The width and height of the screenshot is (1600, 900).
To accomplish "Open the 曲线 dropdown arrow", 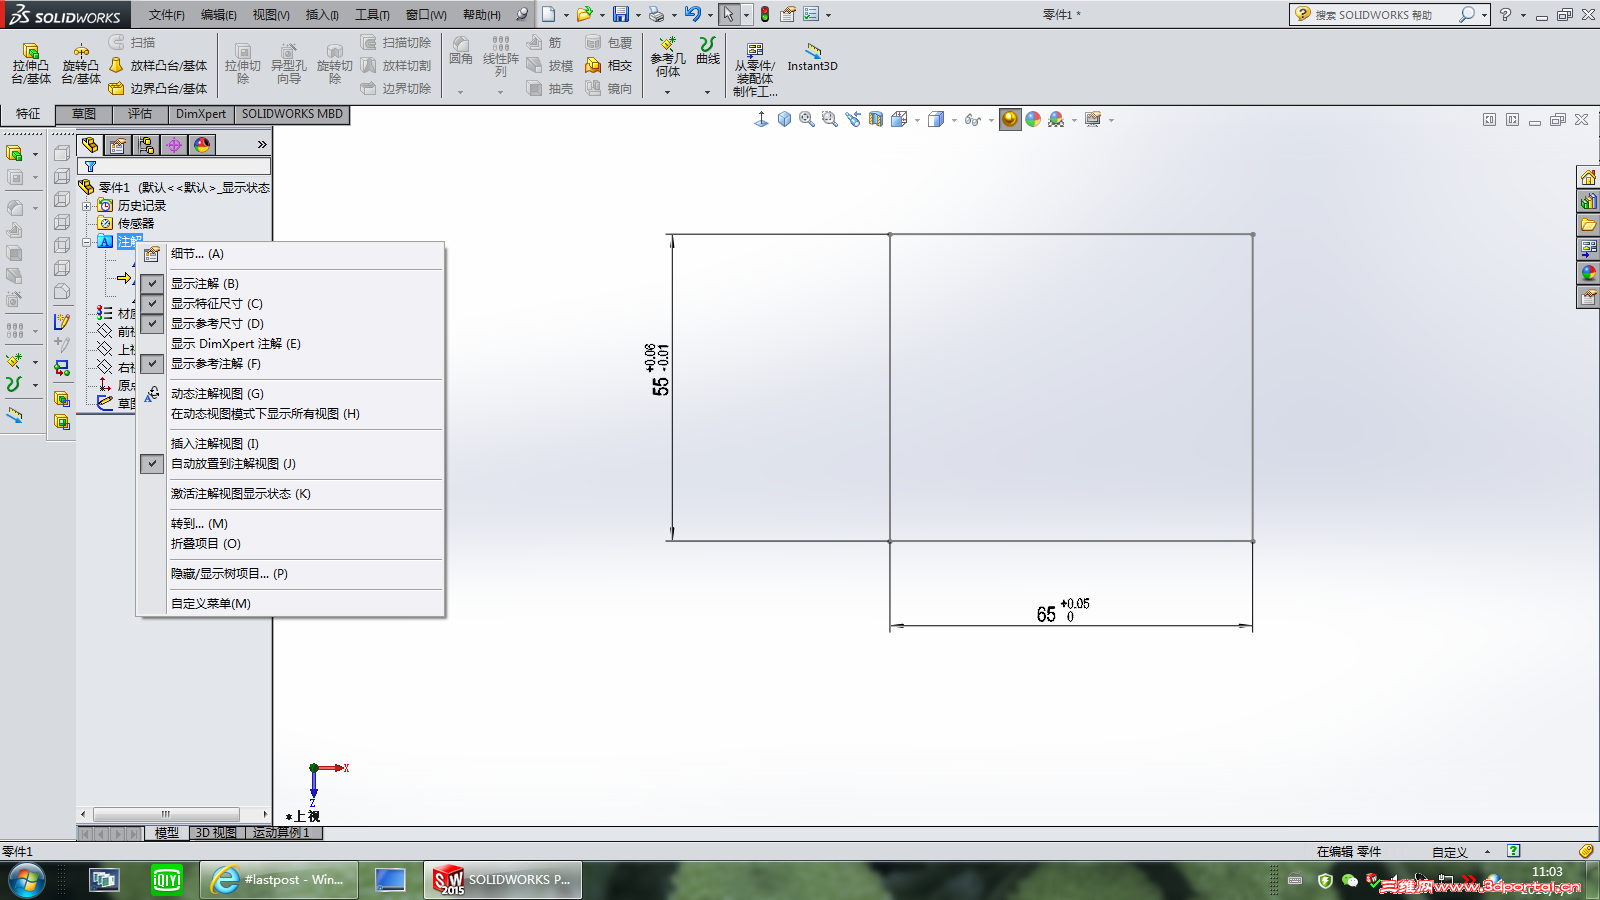I will point(707,92).
